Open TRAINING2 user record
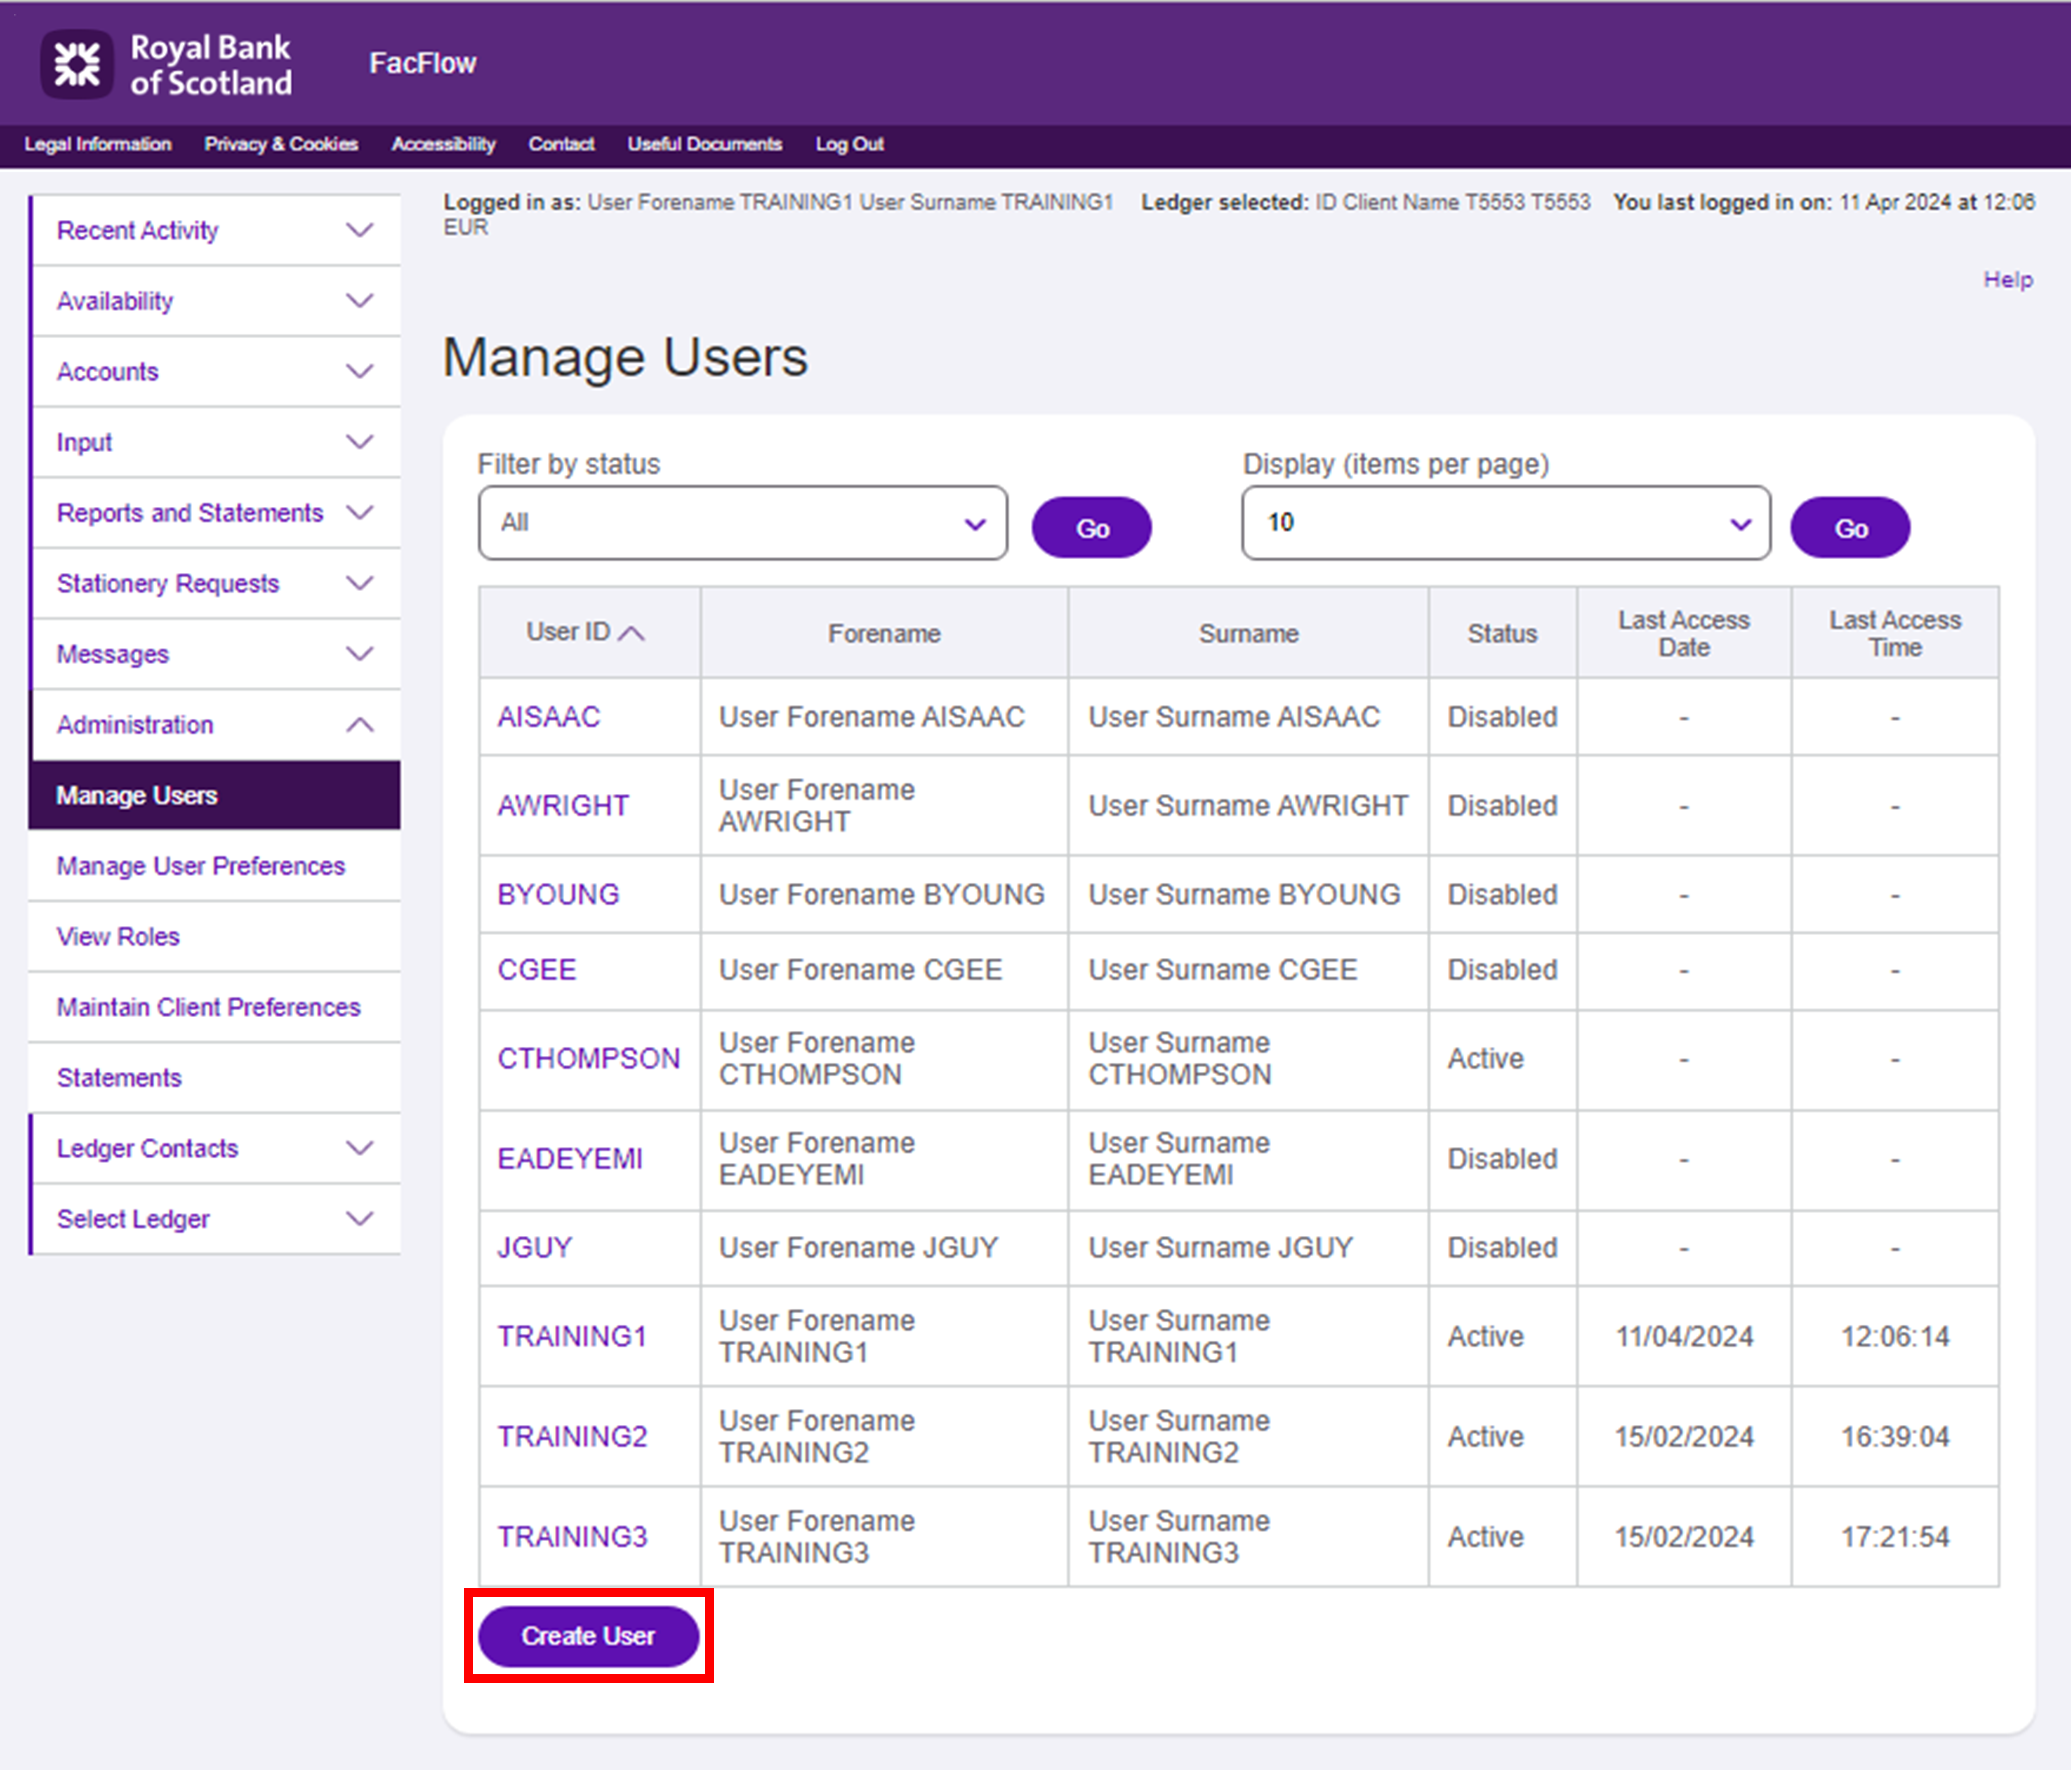This screenshot has width=2071, height=1770. [572, 1437]
